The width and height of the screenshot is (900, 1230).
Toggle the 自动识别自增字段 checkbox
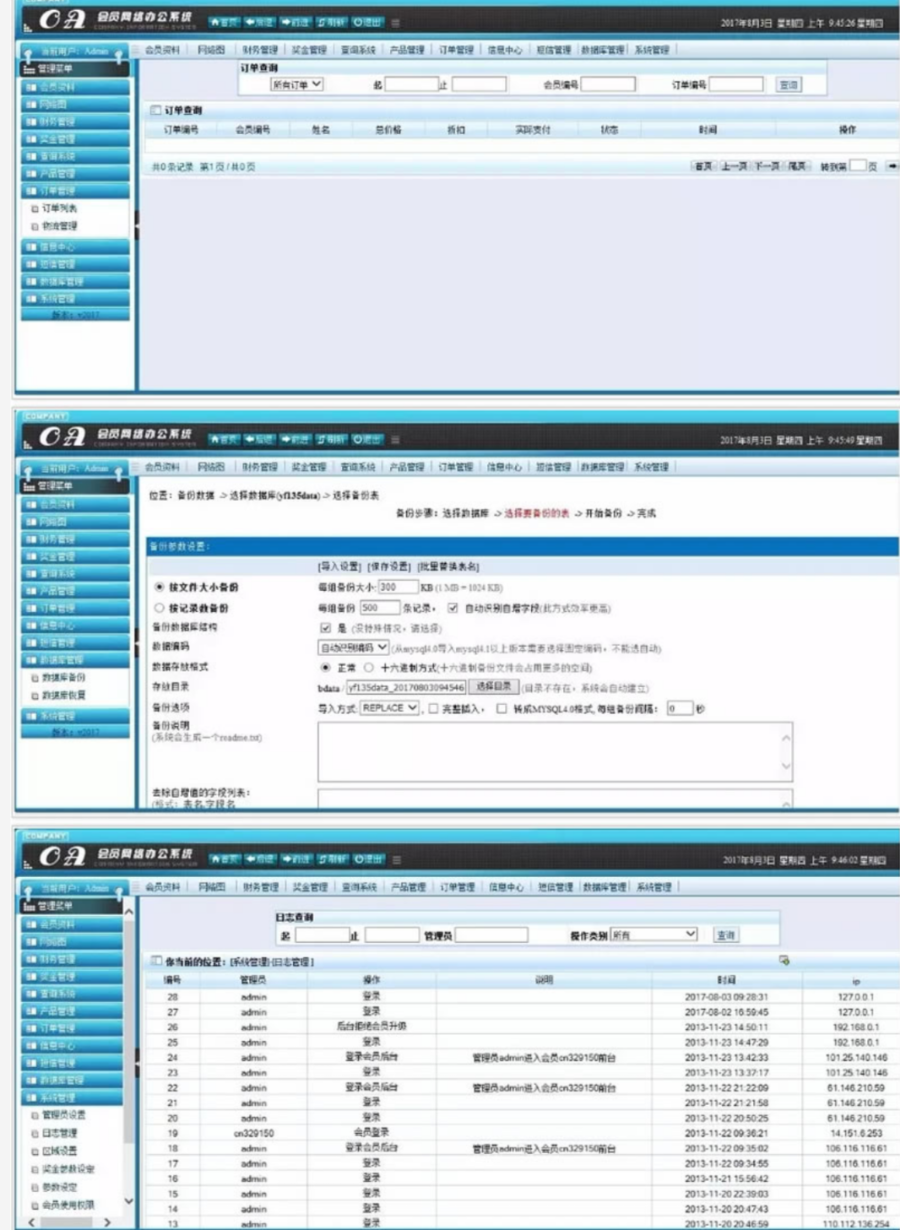click(x=453, y=607)
